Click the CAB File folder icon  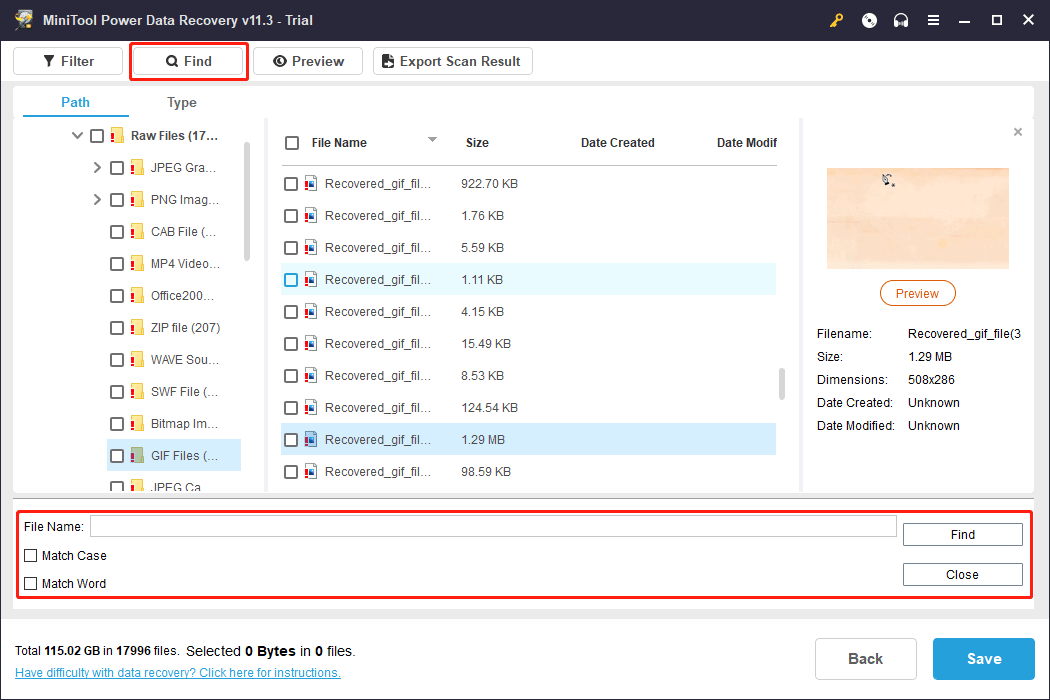click(137, 232)
